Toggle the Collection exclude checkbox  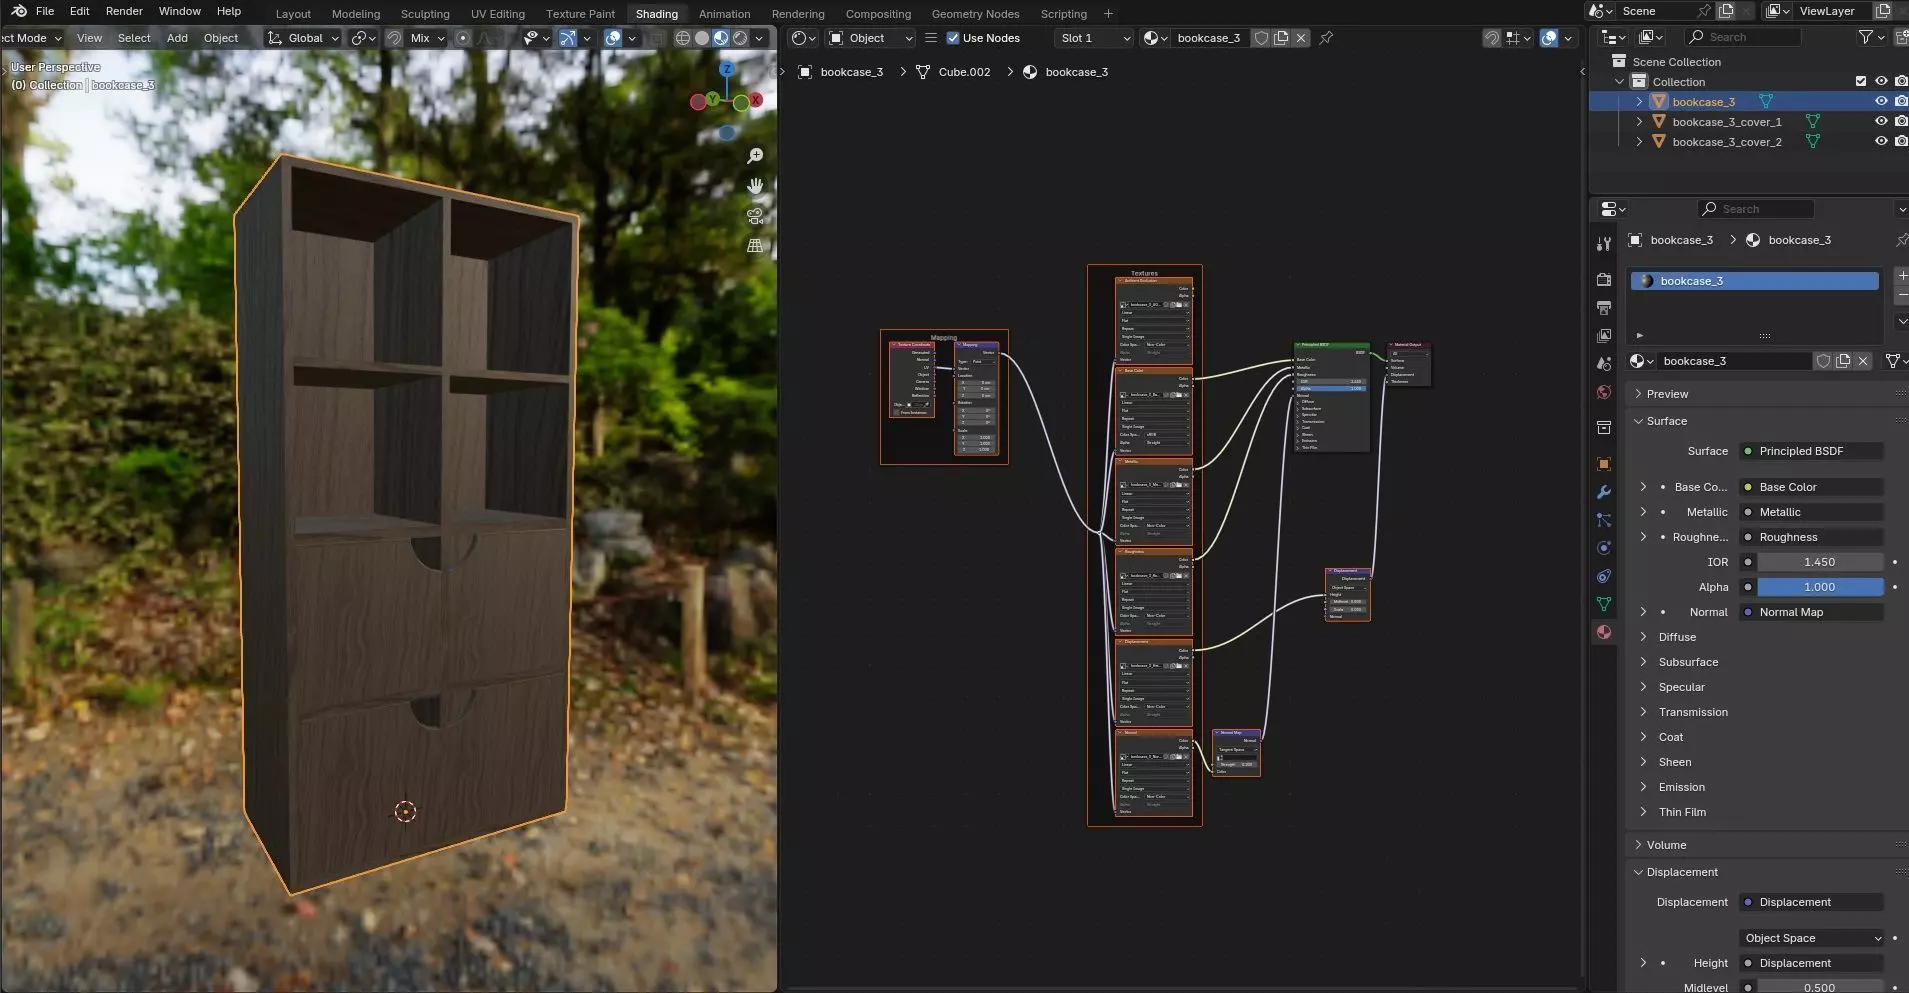[x=1861, y=81]
